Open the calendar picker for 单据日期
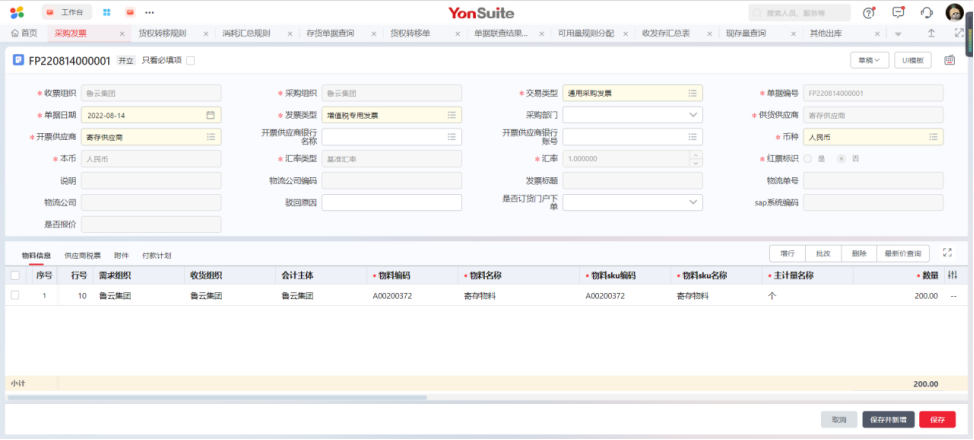 pyautogui.click(x=211, y=115)
